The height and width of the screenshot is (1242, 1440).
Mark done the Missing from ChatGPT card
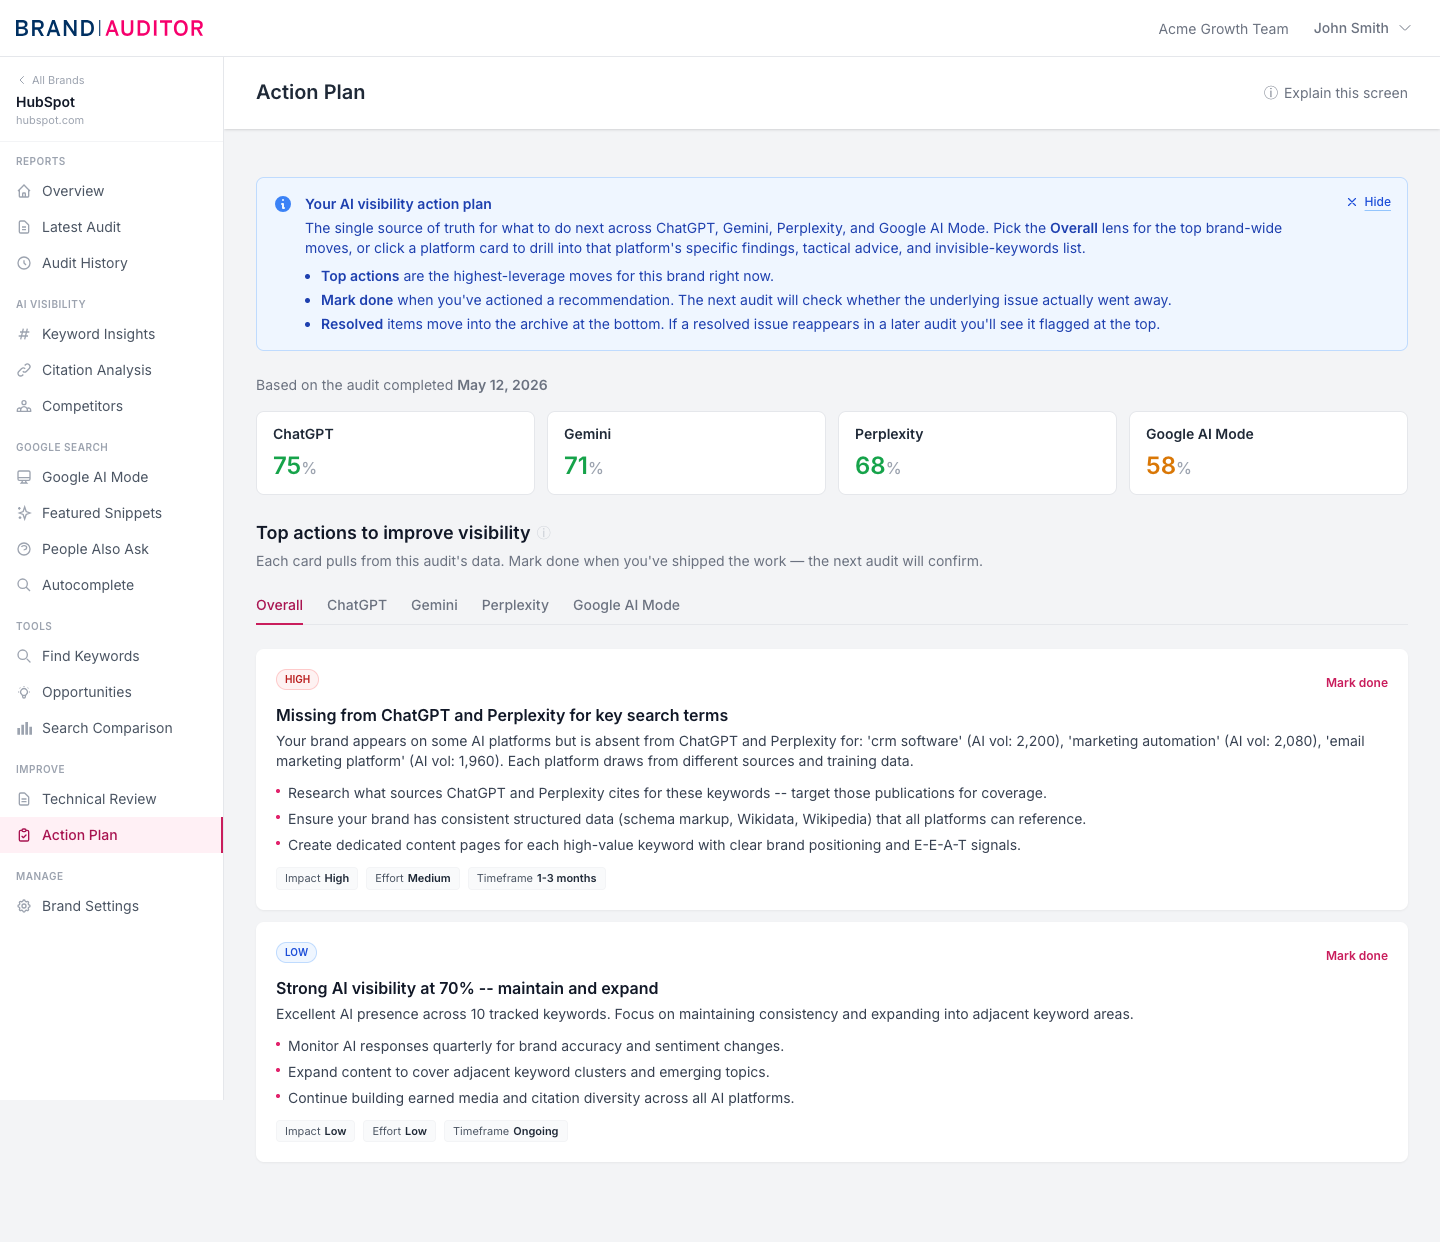coord(1356,683)
